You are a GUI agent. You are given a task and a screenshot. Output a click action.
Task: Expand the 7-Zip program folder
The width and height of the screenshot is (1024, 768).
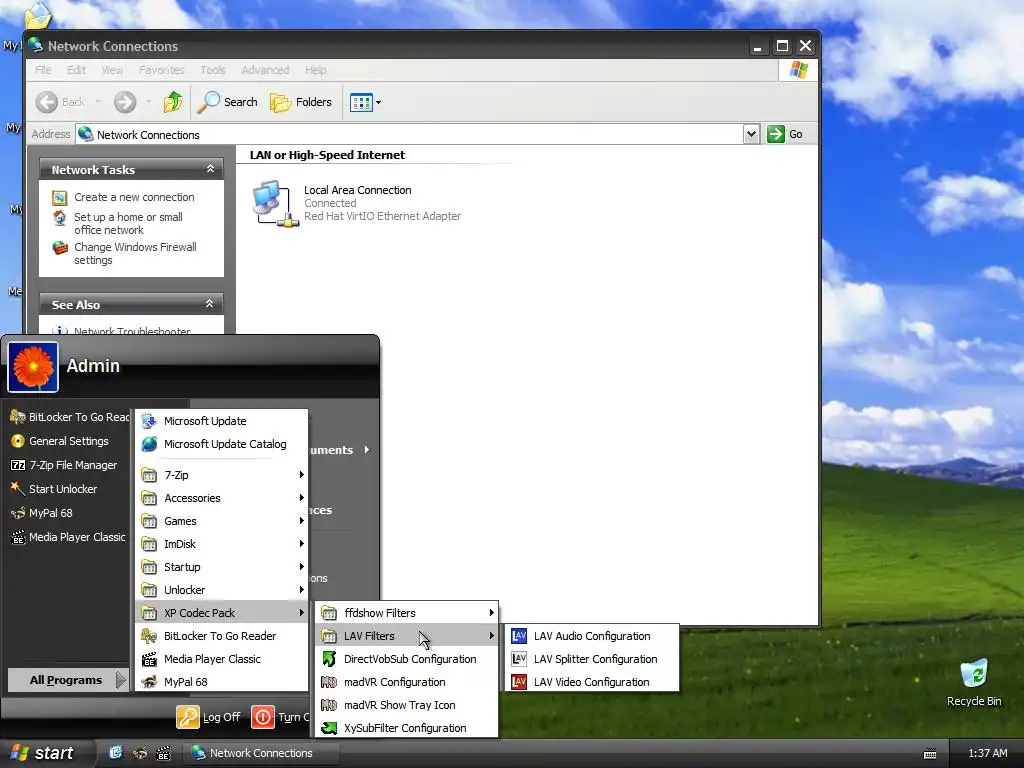click(x=221, y=475)
